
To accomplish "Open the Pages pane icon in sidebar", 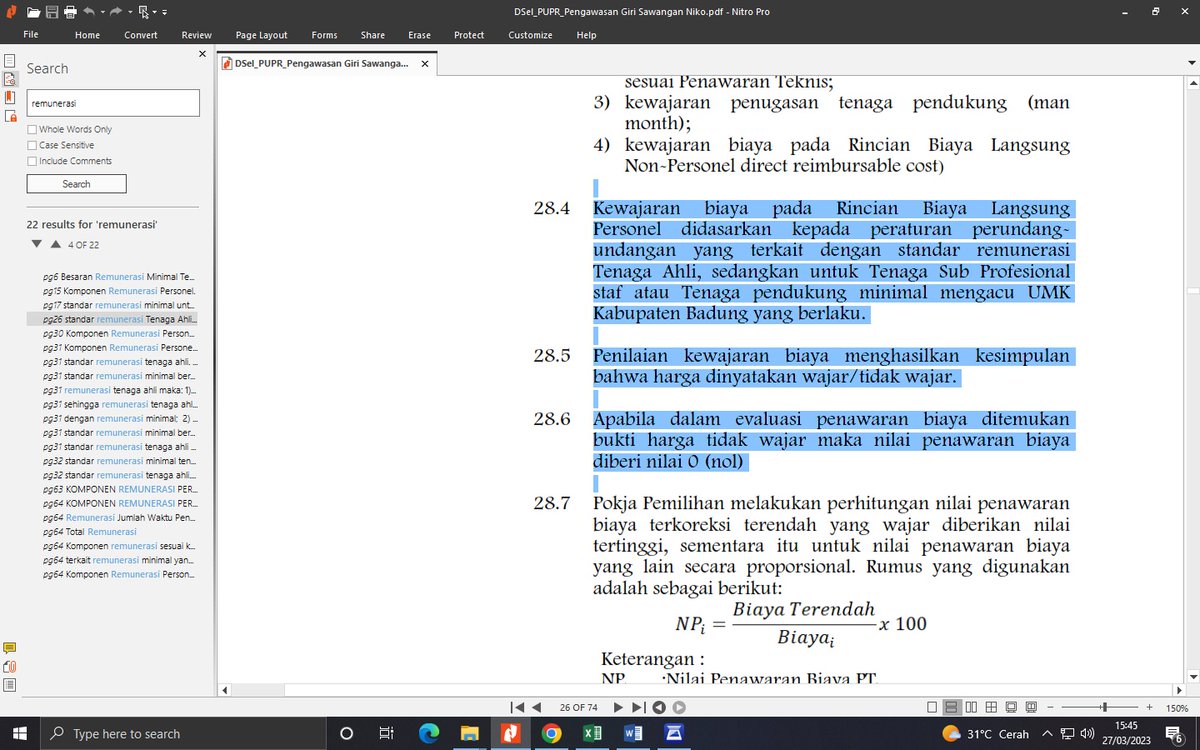I will (9, 60).
